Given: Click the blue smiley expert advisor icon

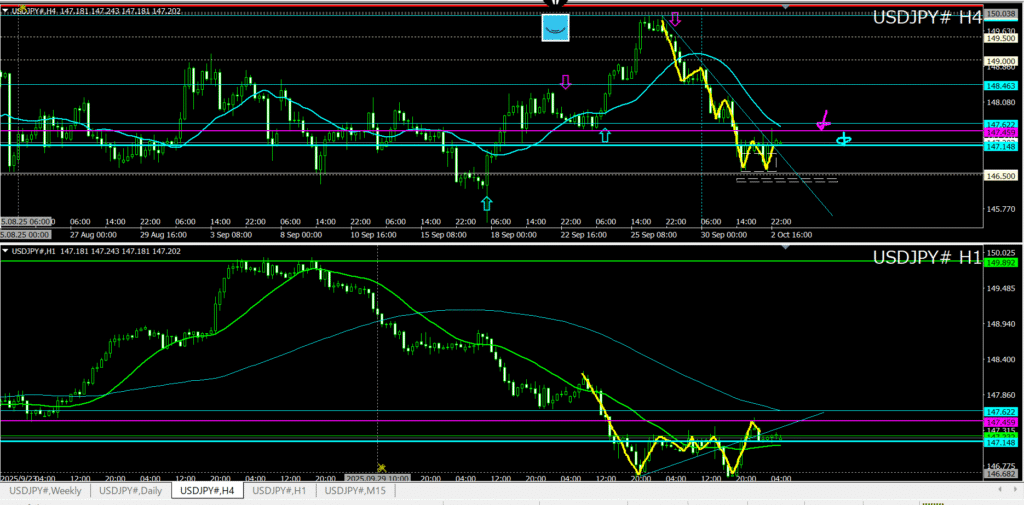Looking at the screenshot, I should [x=555, y=27].
